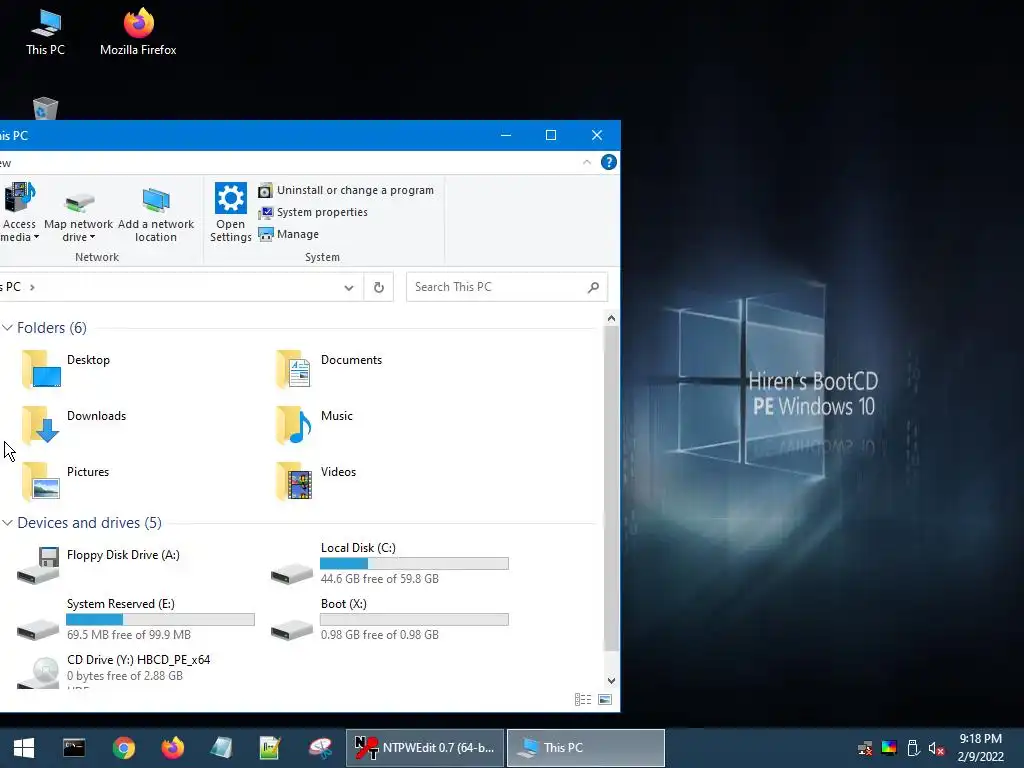This screenshot has height=768, width=1024.
Task: Switch to details view layout icon
Action: click(583, 699)
